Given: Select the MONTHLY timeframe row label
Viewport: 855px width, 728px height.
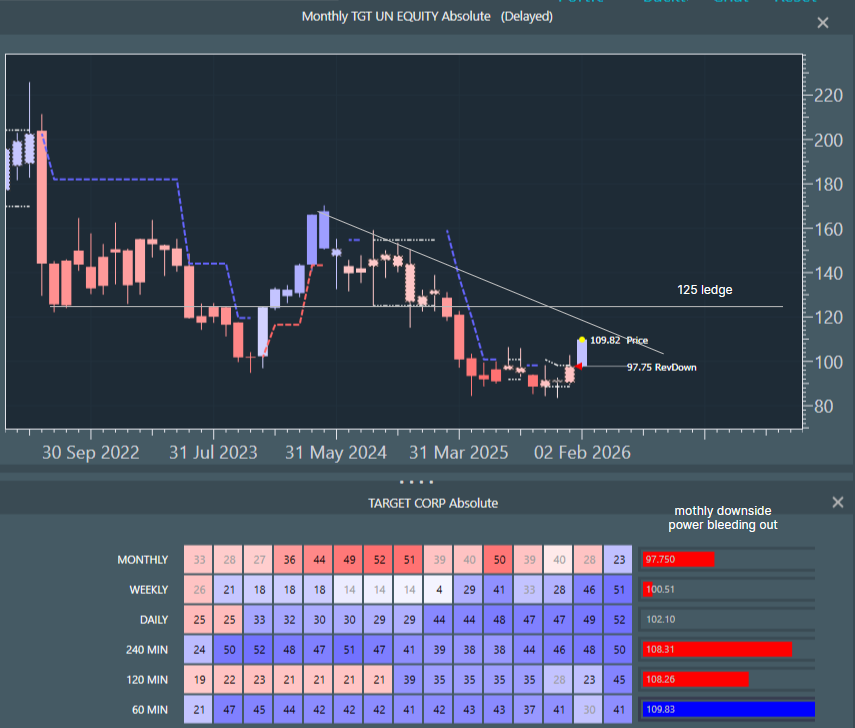Looking at the screenshot, I should pos(142,560).
